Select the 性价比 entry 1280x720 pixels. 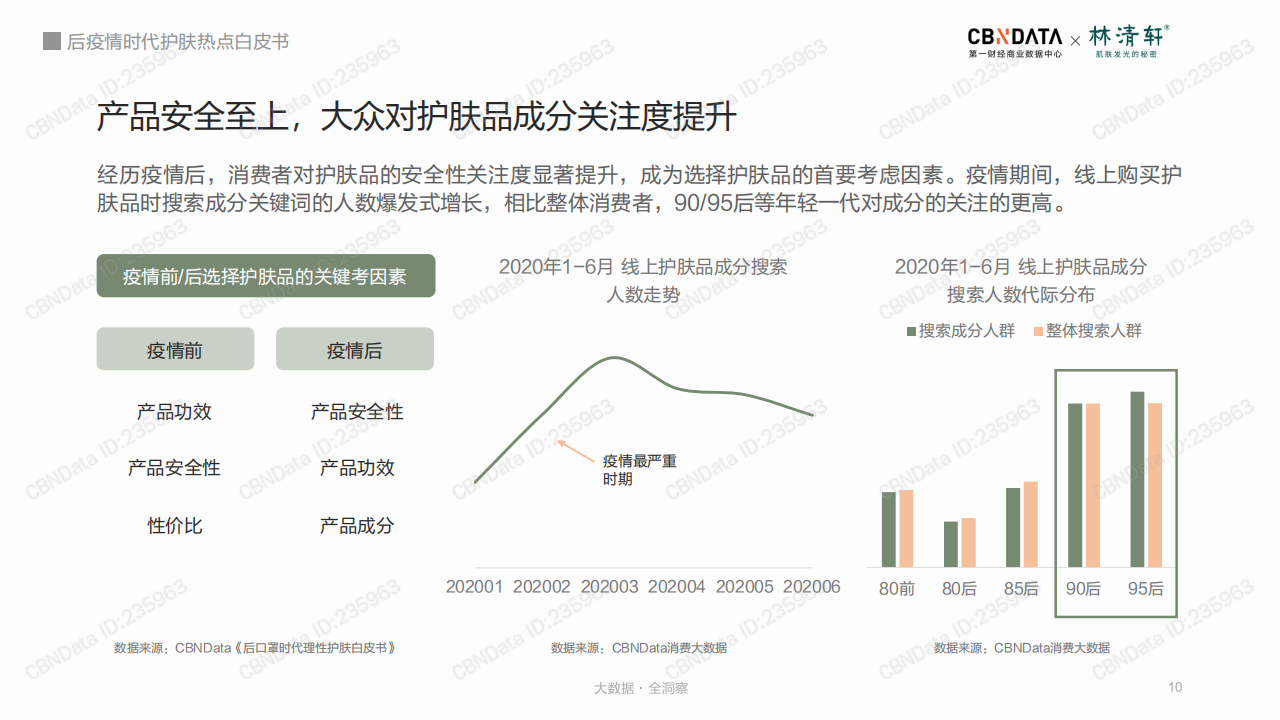175,525
